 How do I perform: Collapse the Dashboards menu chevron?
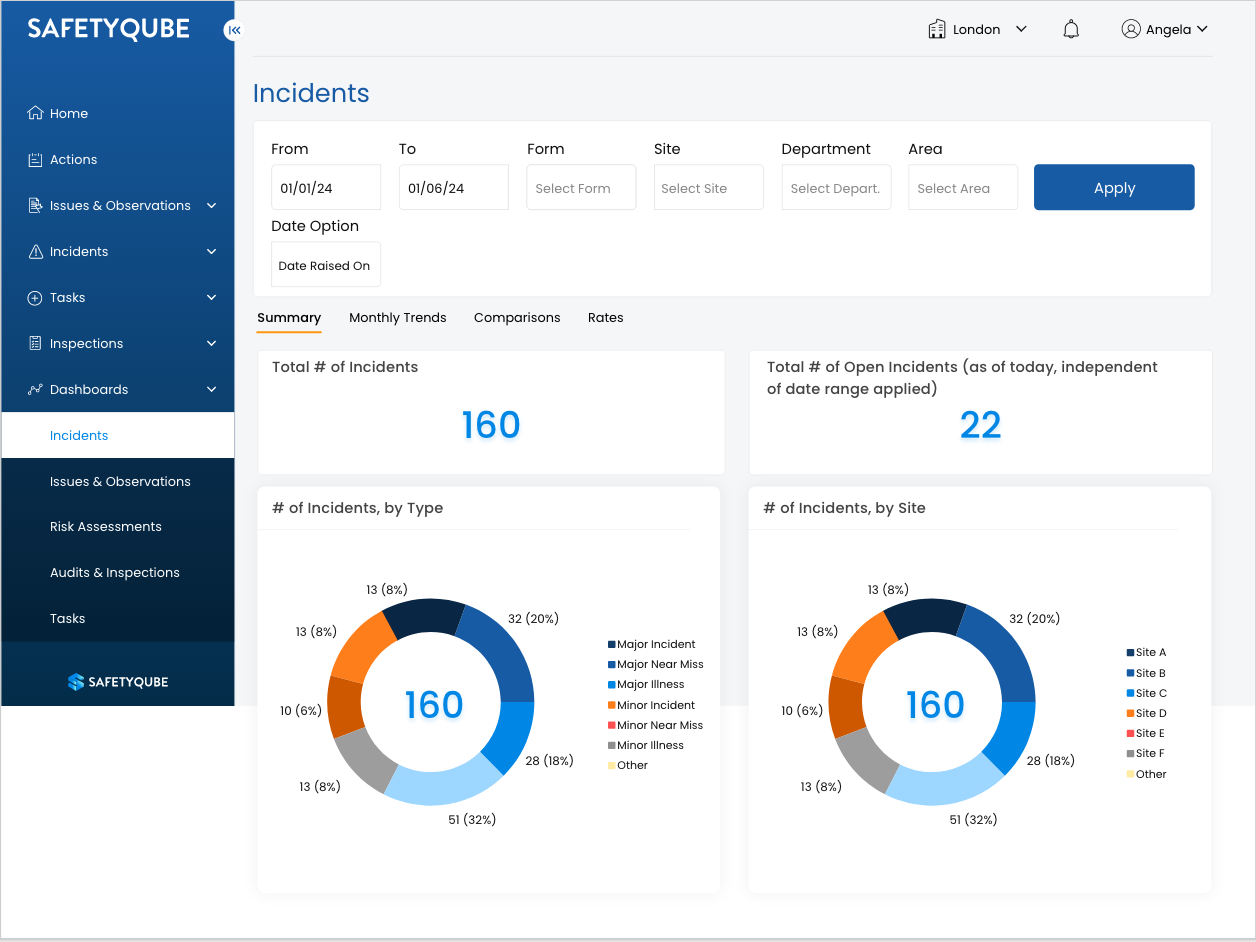pos(211,389)
